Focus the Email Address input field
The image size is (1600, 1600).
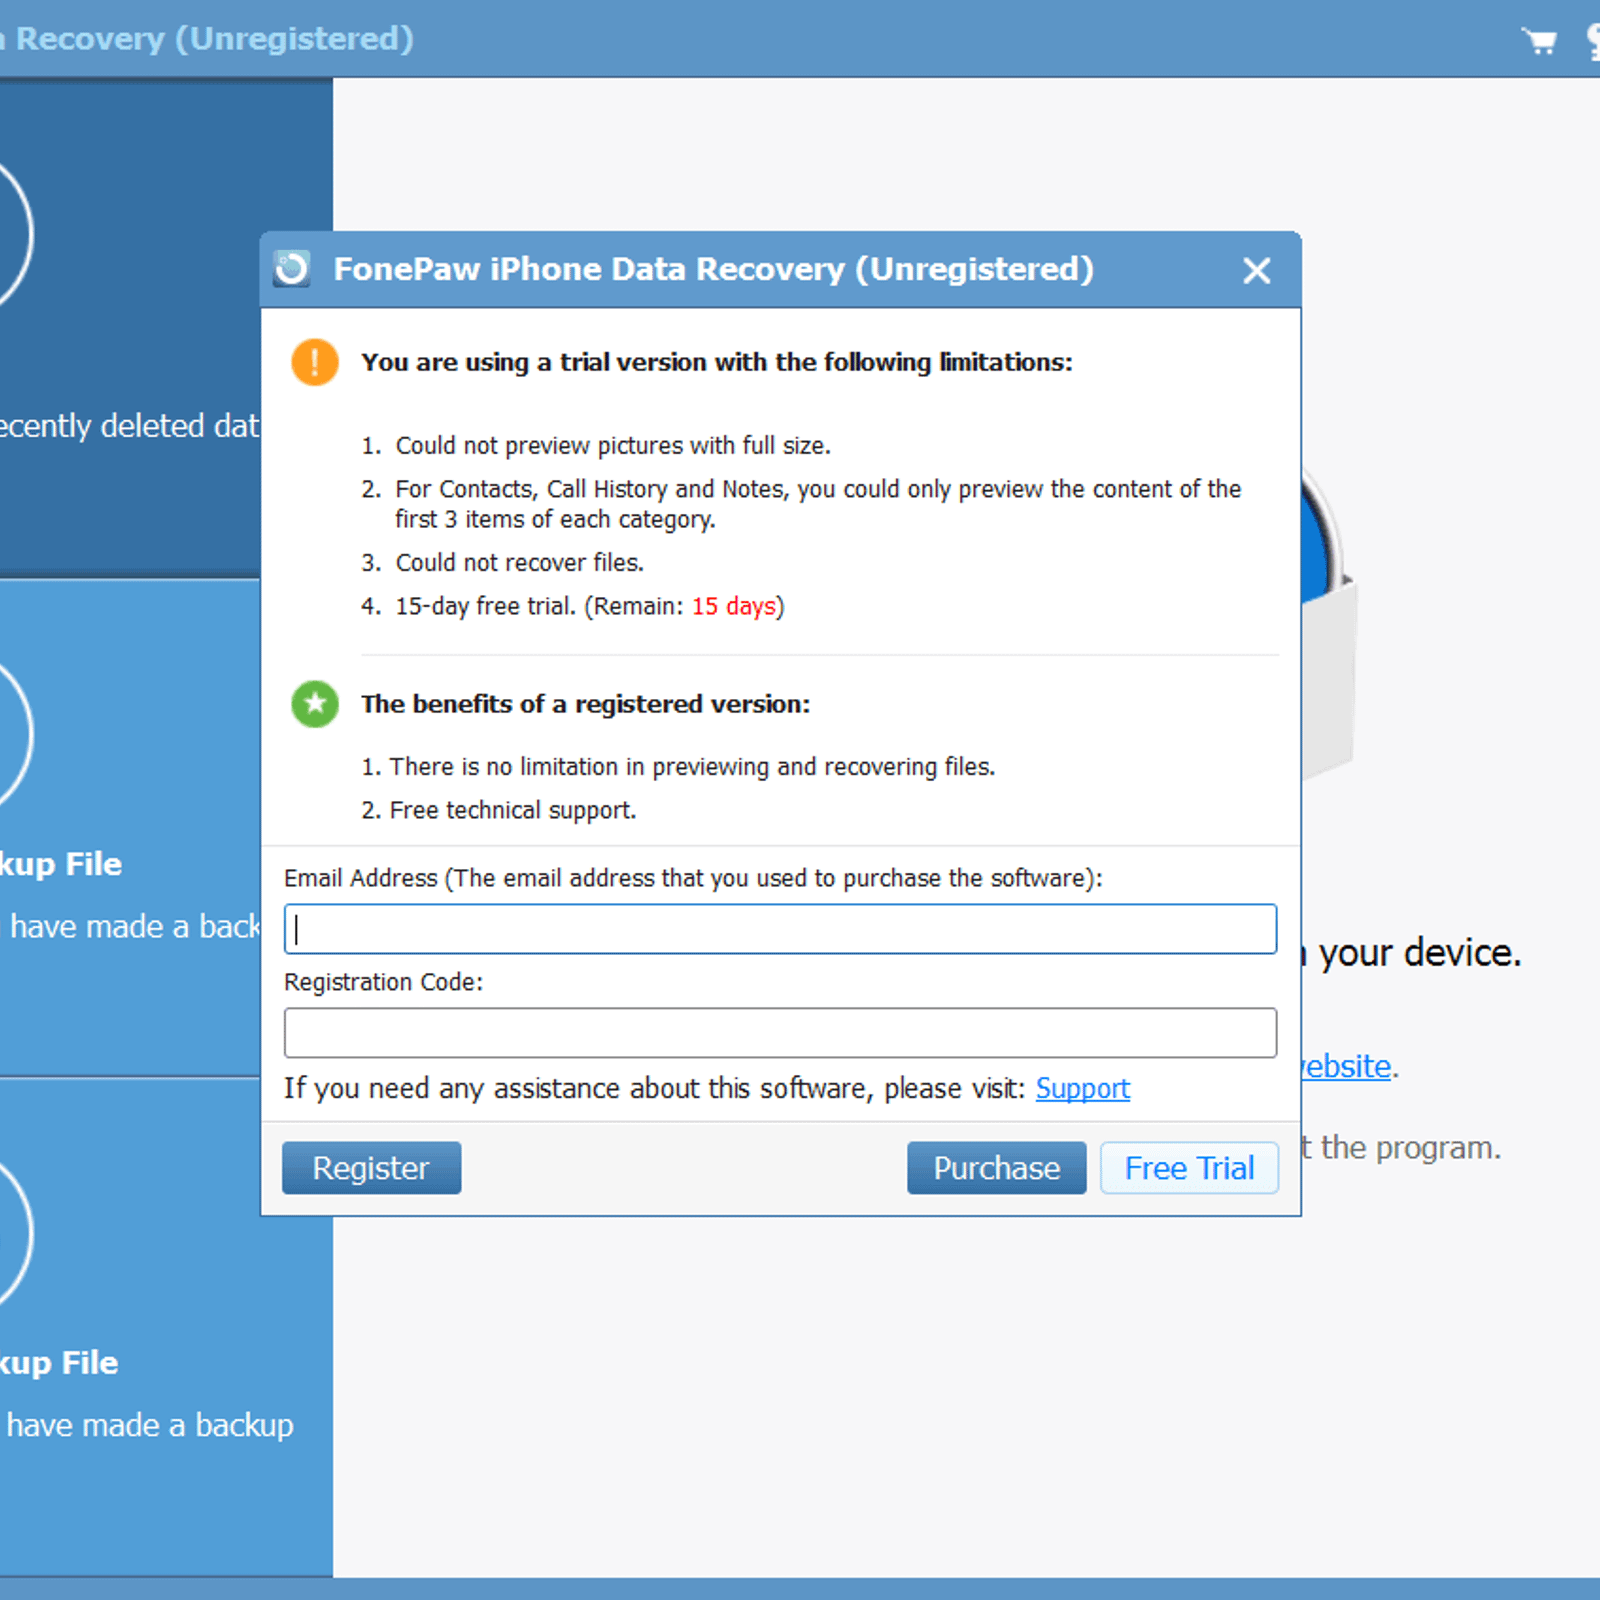pos(780,929)
